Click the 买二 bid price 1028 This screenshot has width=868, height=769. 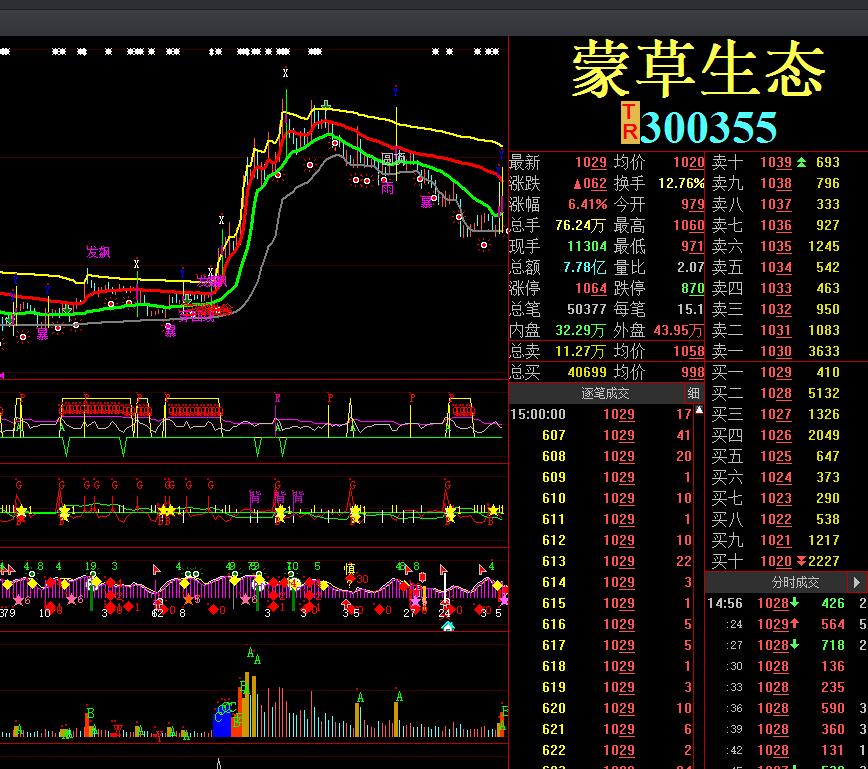click(776, 394)
